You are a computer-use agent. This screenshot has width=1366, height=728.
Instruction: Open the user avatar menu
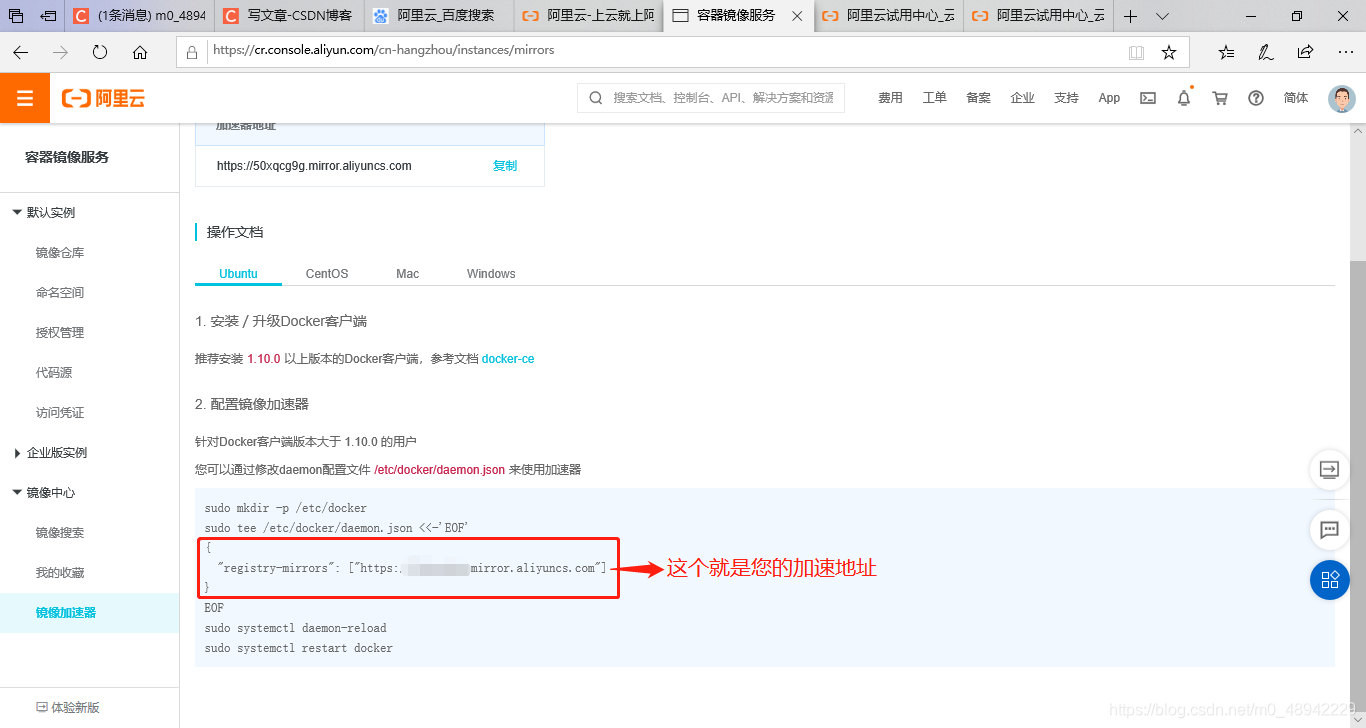click(x=1342, y=98)
